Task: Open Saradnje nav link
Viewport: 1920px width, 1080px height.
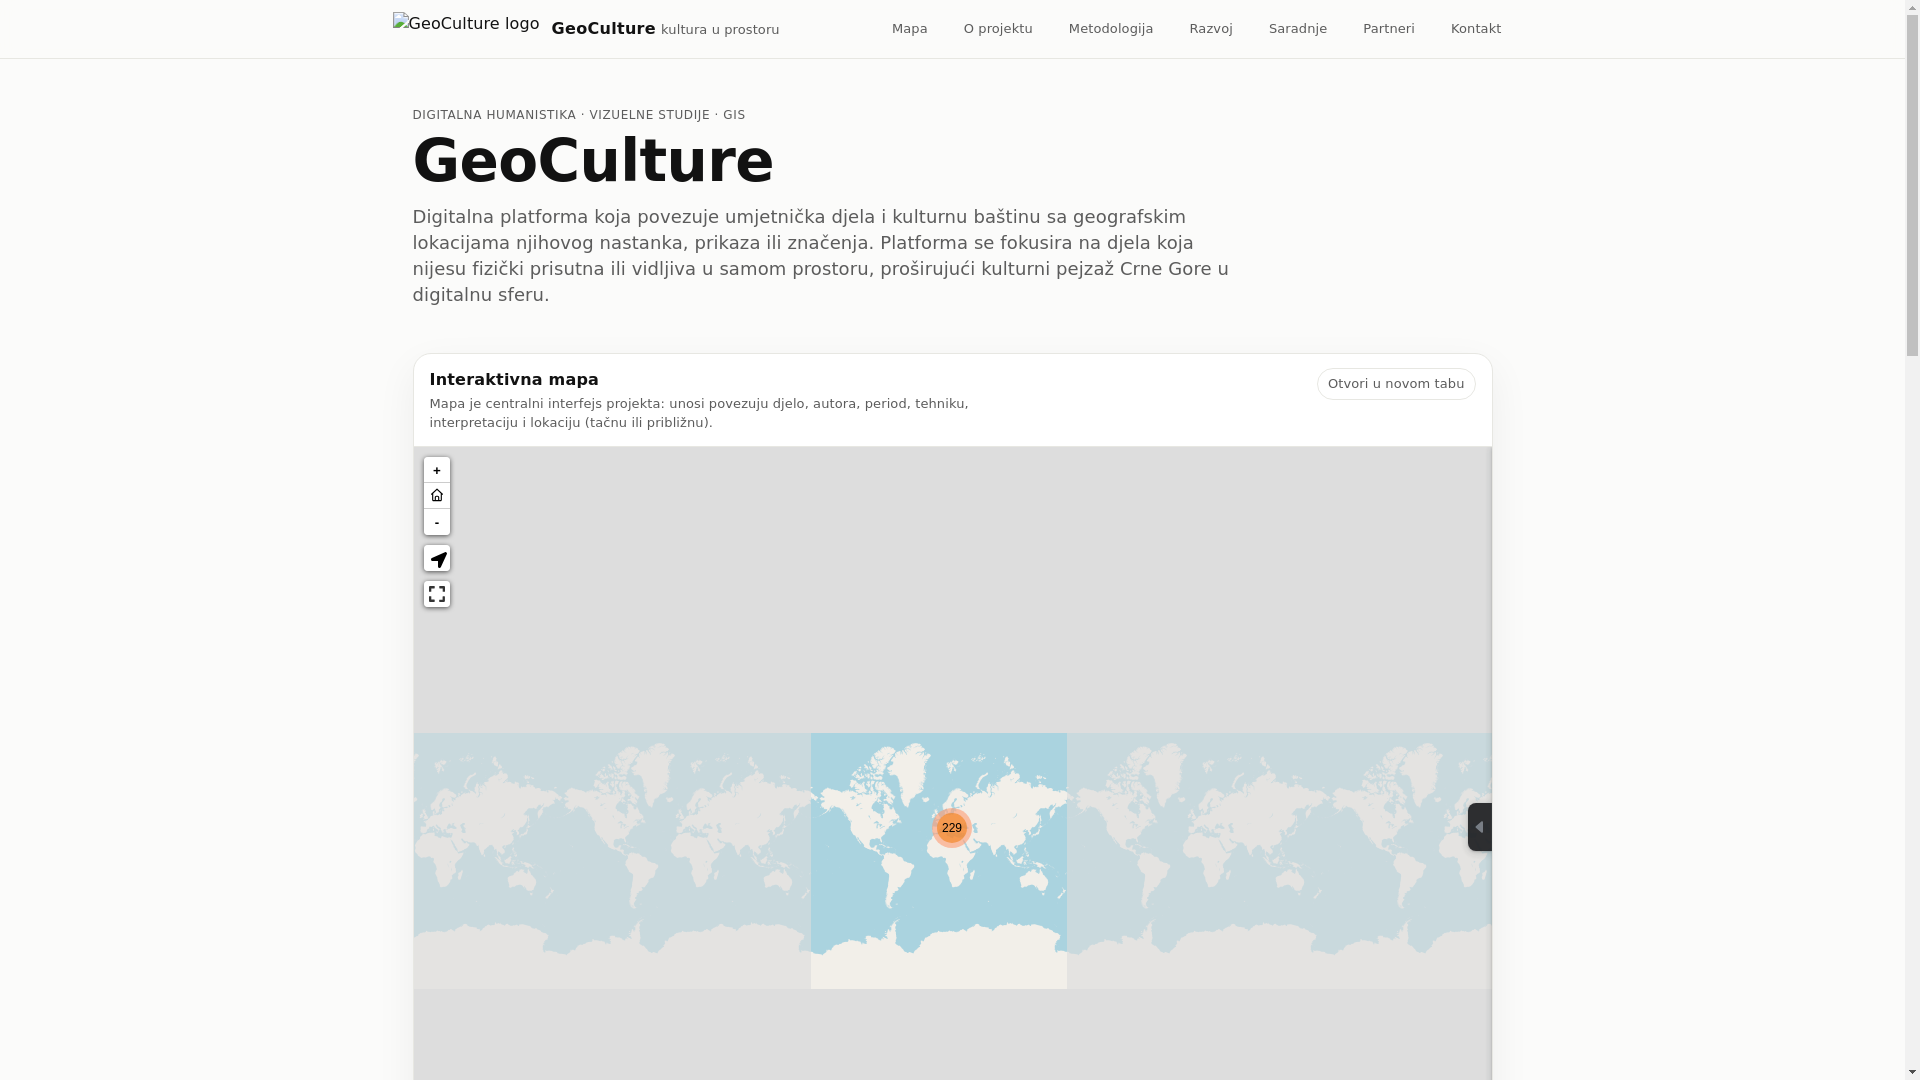Action: 1297,29
